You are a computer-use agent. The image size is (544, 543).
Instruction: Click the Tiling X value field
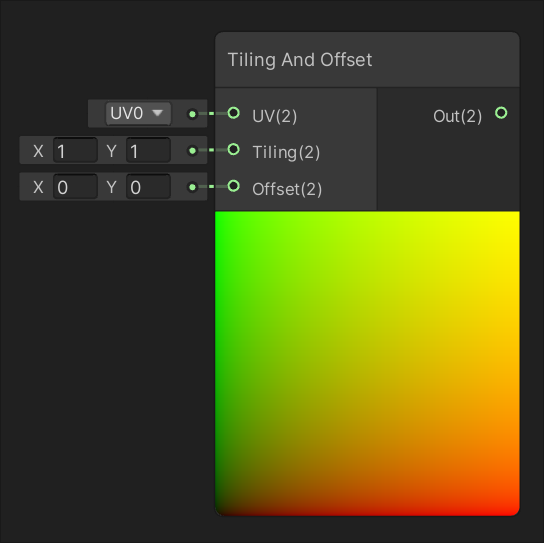click(75, 150)
